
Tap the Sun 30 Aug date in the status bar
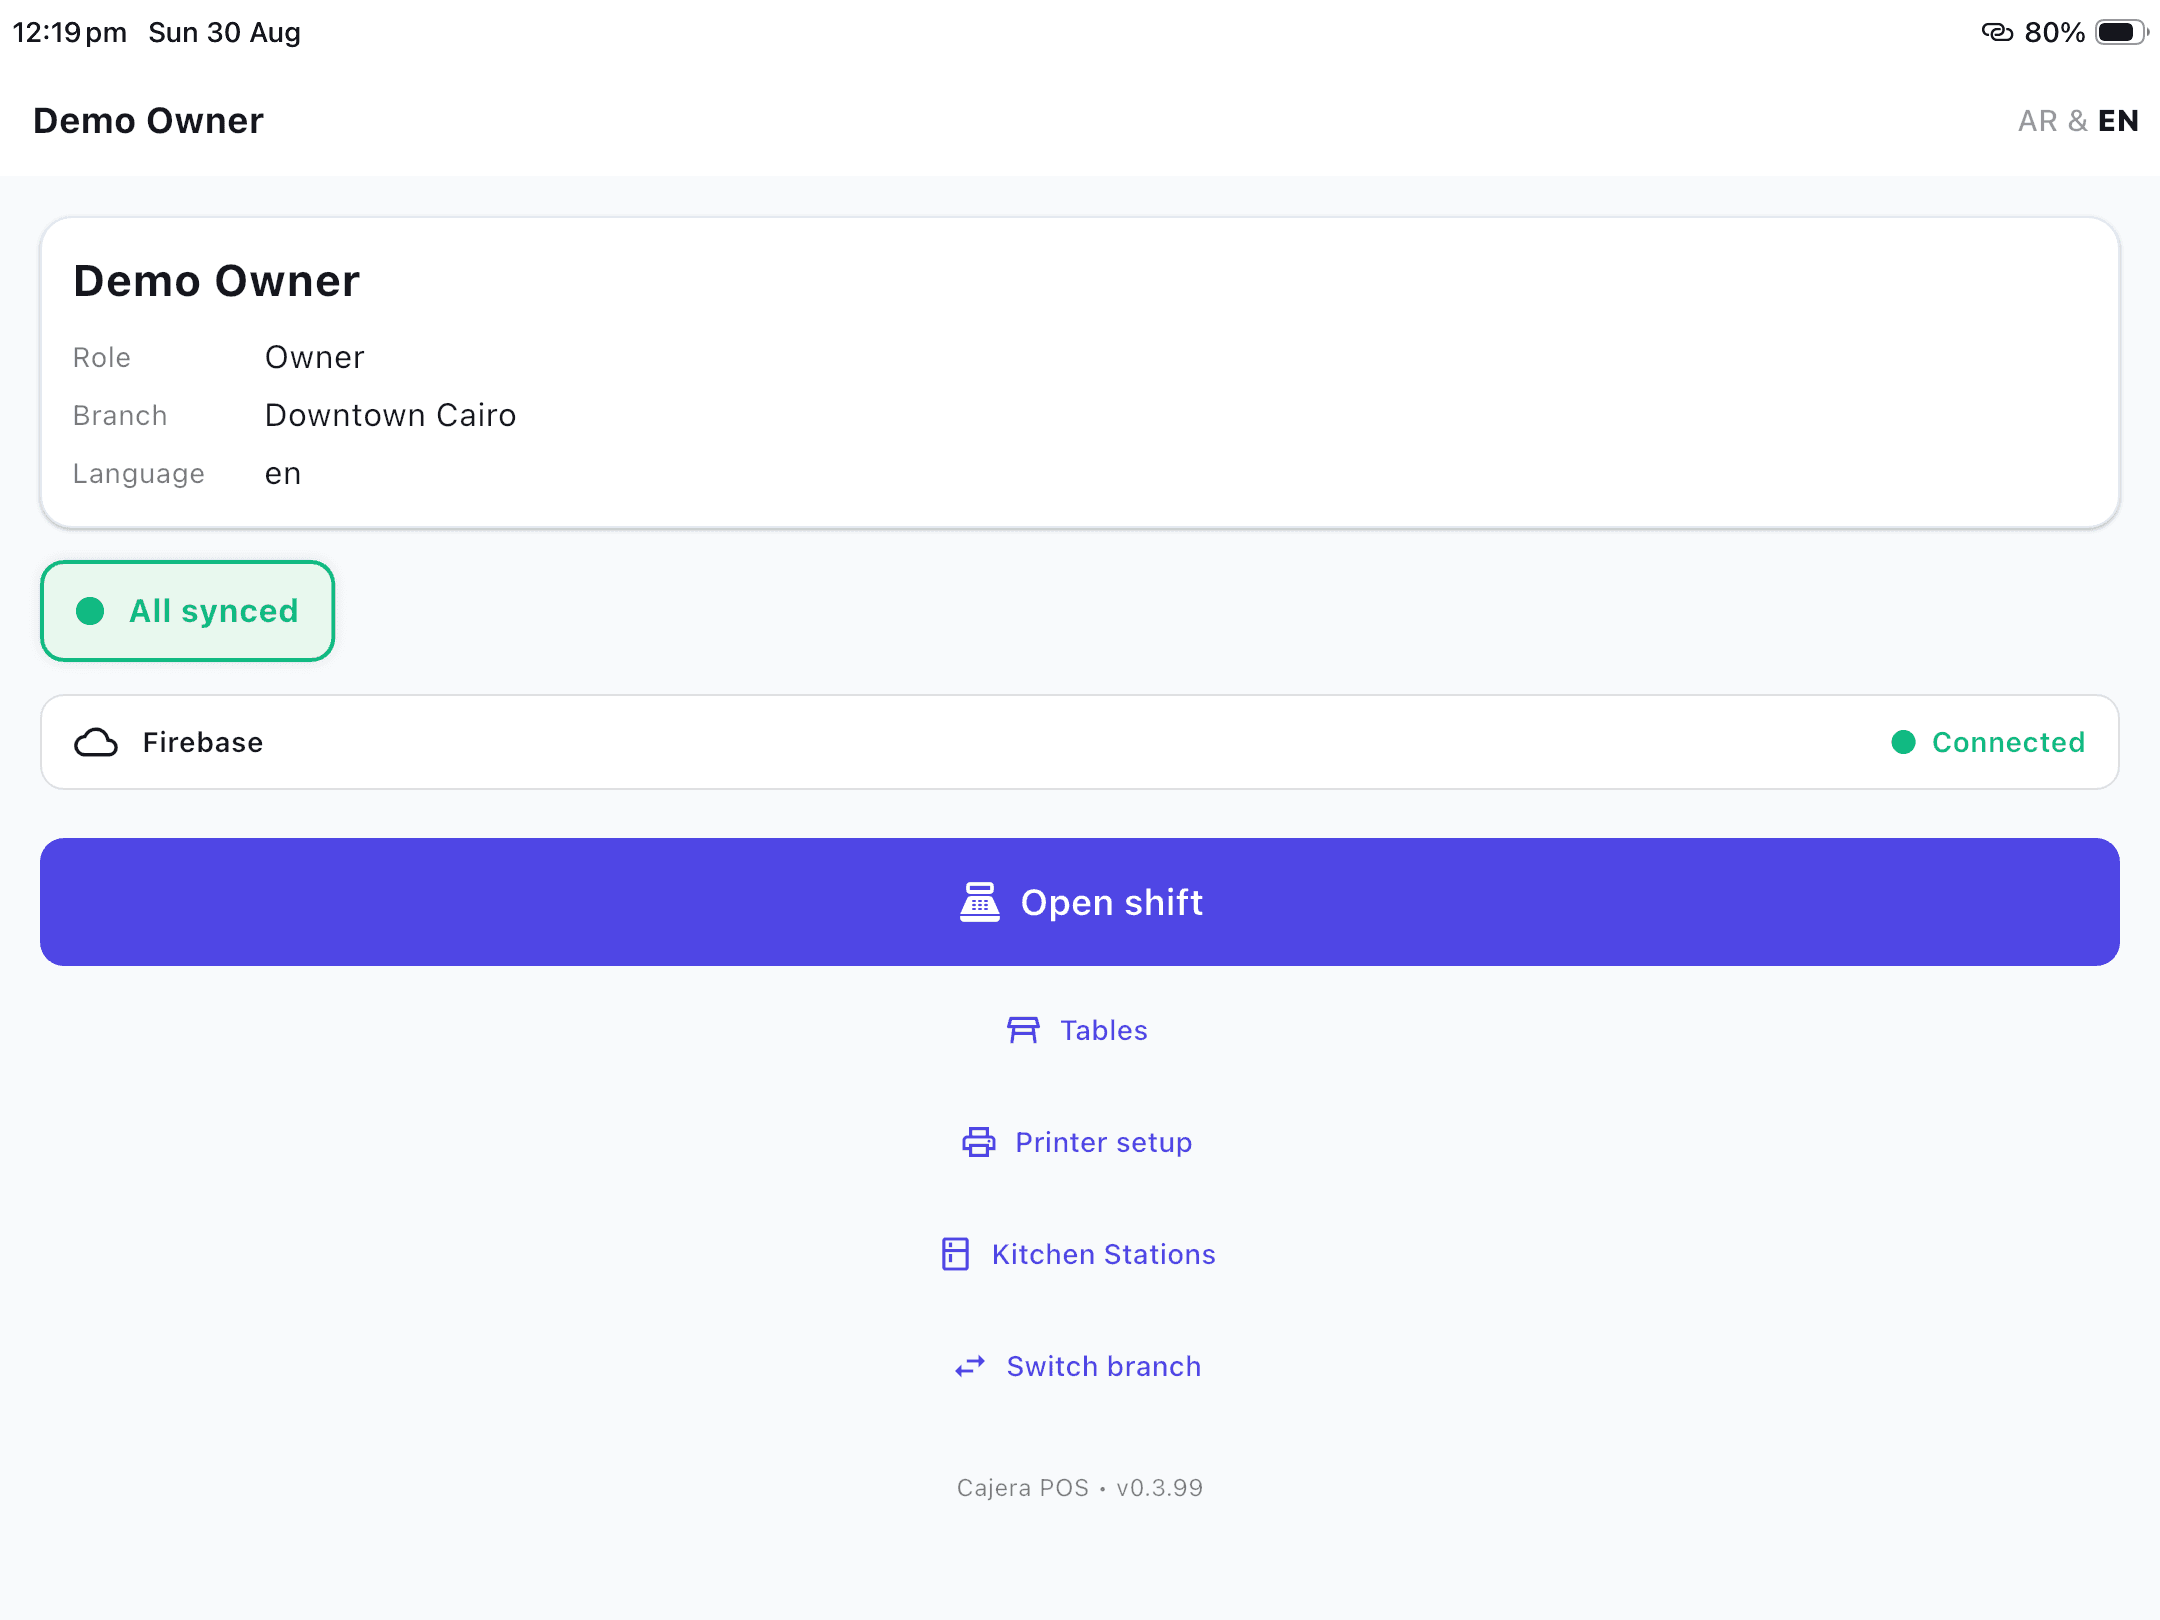pos(224,32)
